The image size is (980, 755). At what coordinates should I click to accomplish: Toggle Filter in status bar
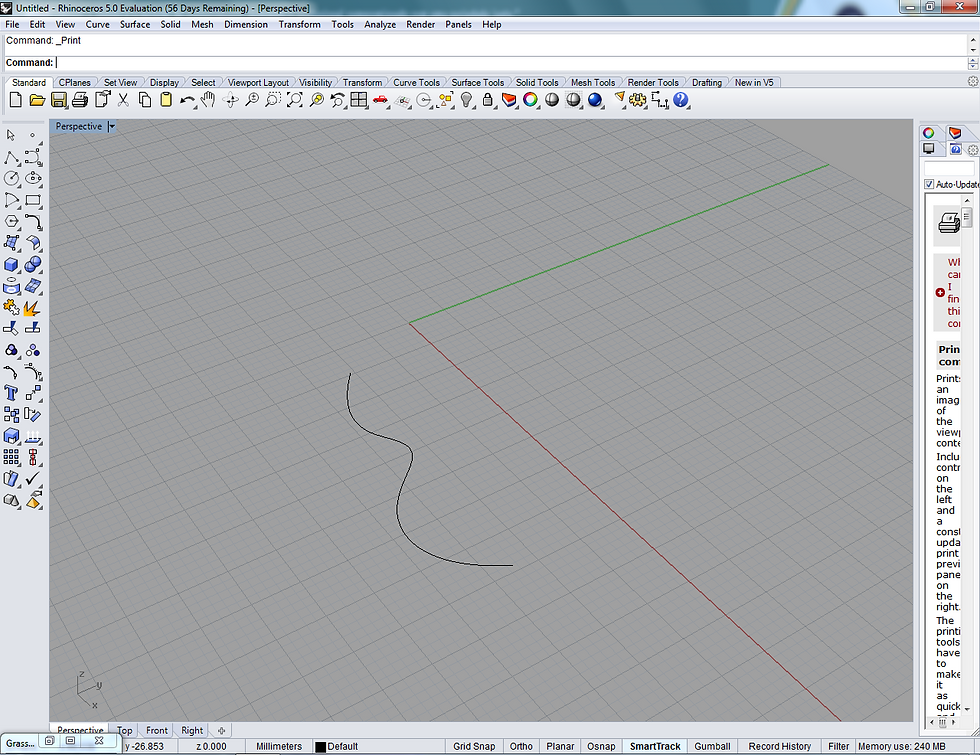tap(838, 746)
